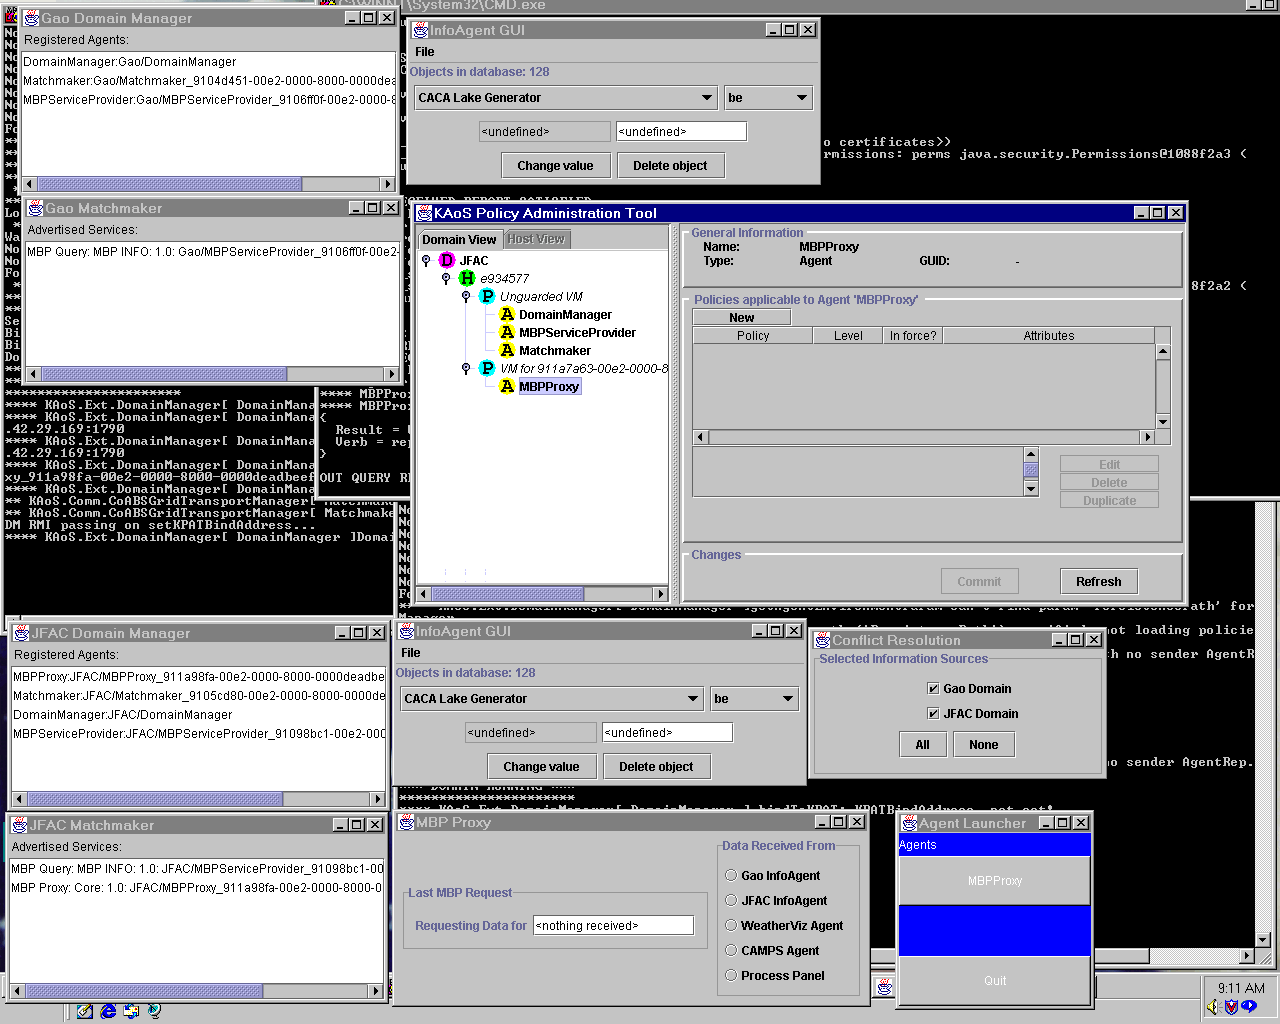Viewport: 1280px width, 1024px height.
Task: Click the volume speaker tray icon
Action: click(1213, 1007)
